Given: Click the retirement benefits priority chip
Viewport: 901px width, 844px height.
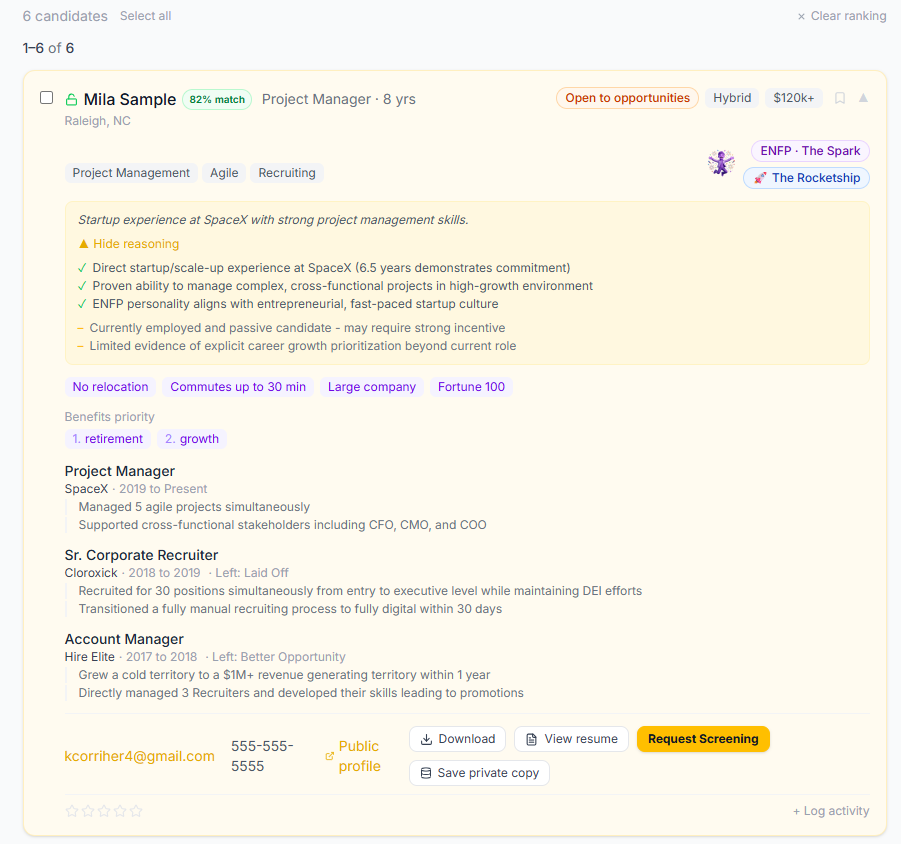Looking at the screenshot, I should (x=107, y=439).
